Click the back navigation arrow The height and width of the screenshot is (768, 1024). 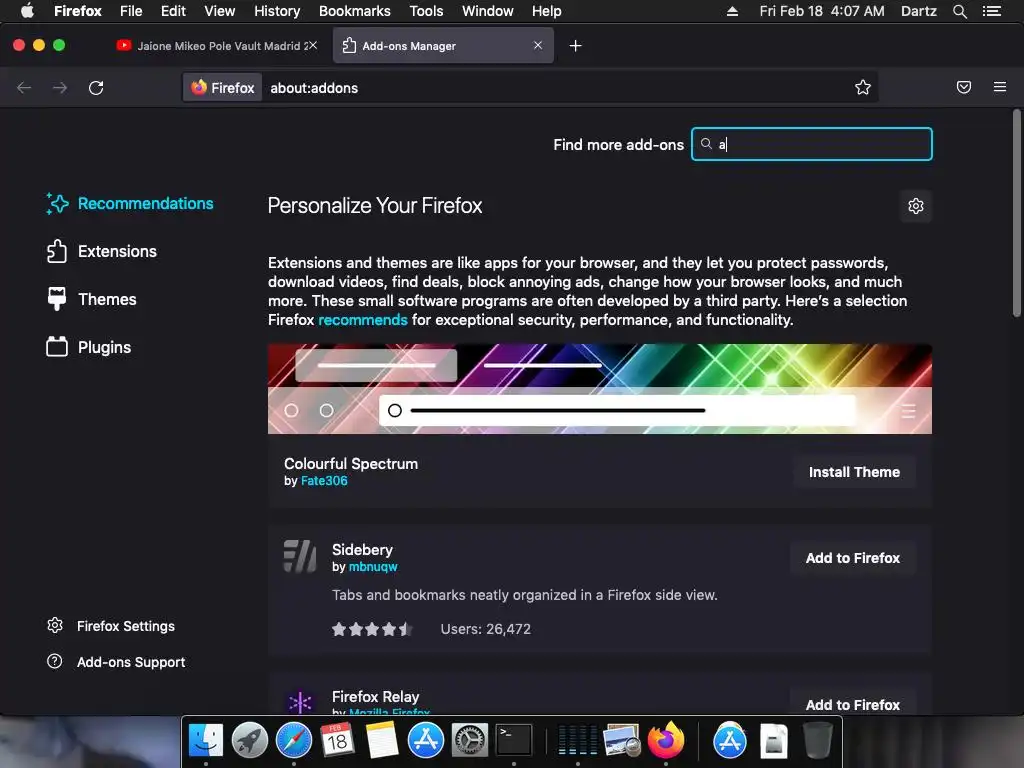(x=24, y=88)
